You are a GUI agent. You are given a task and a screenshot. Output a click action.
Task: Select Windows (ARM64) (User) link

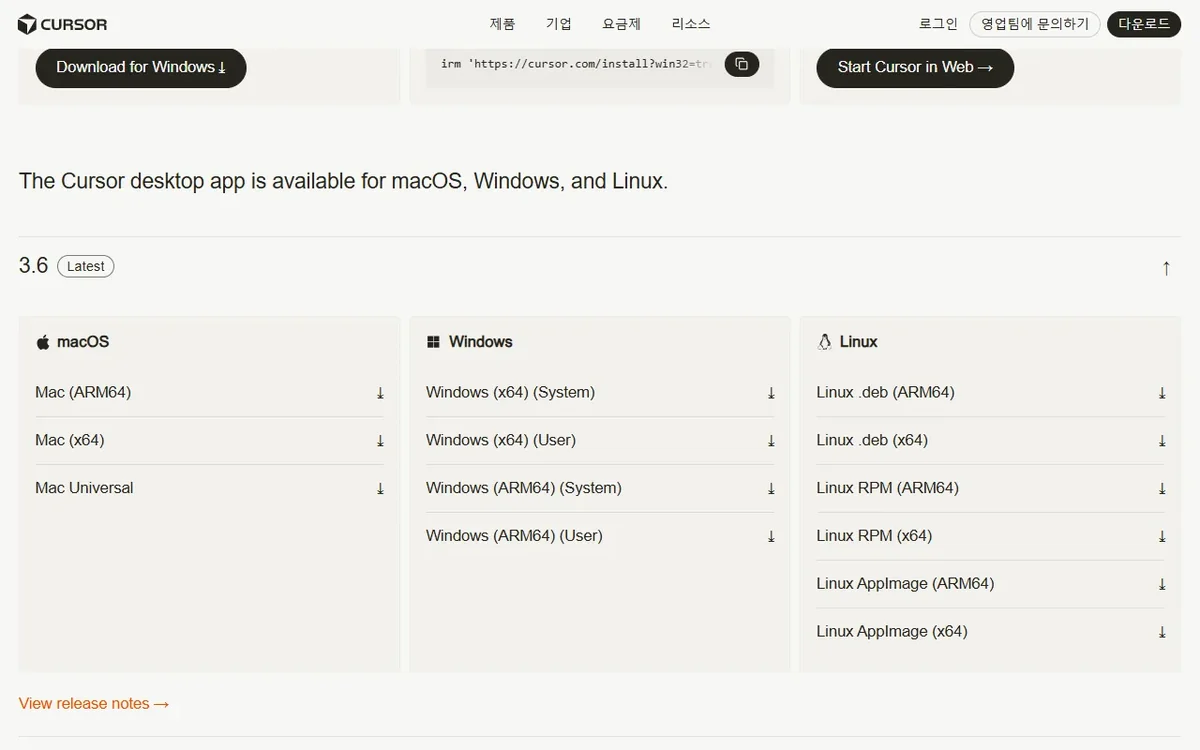[x=600, y=537]
